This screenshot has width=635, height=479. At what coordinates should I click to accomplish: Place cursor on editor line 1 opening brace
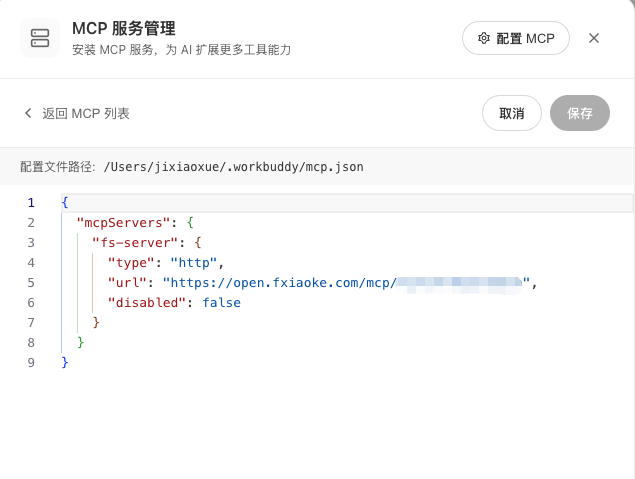click(65, 202)
